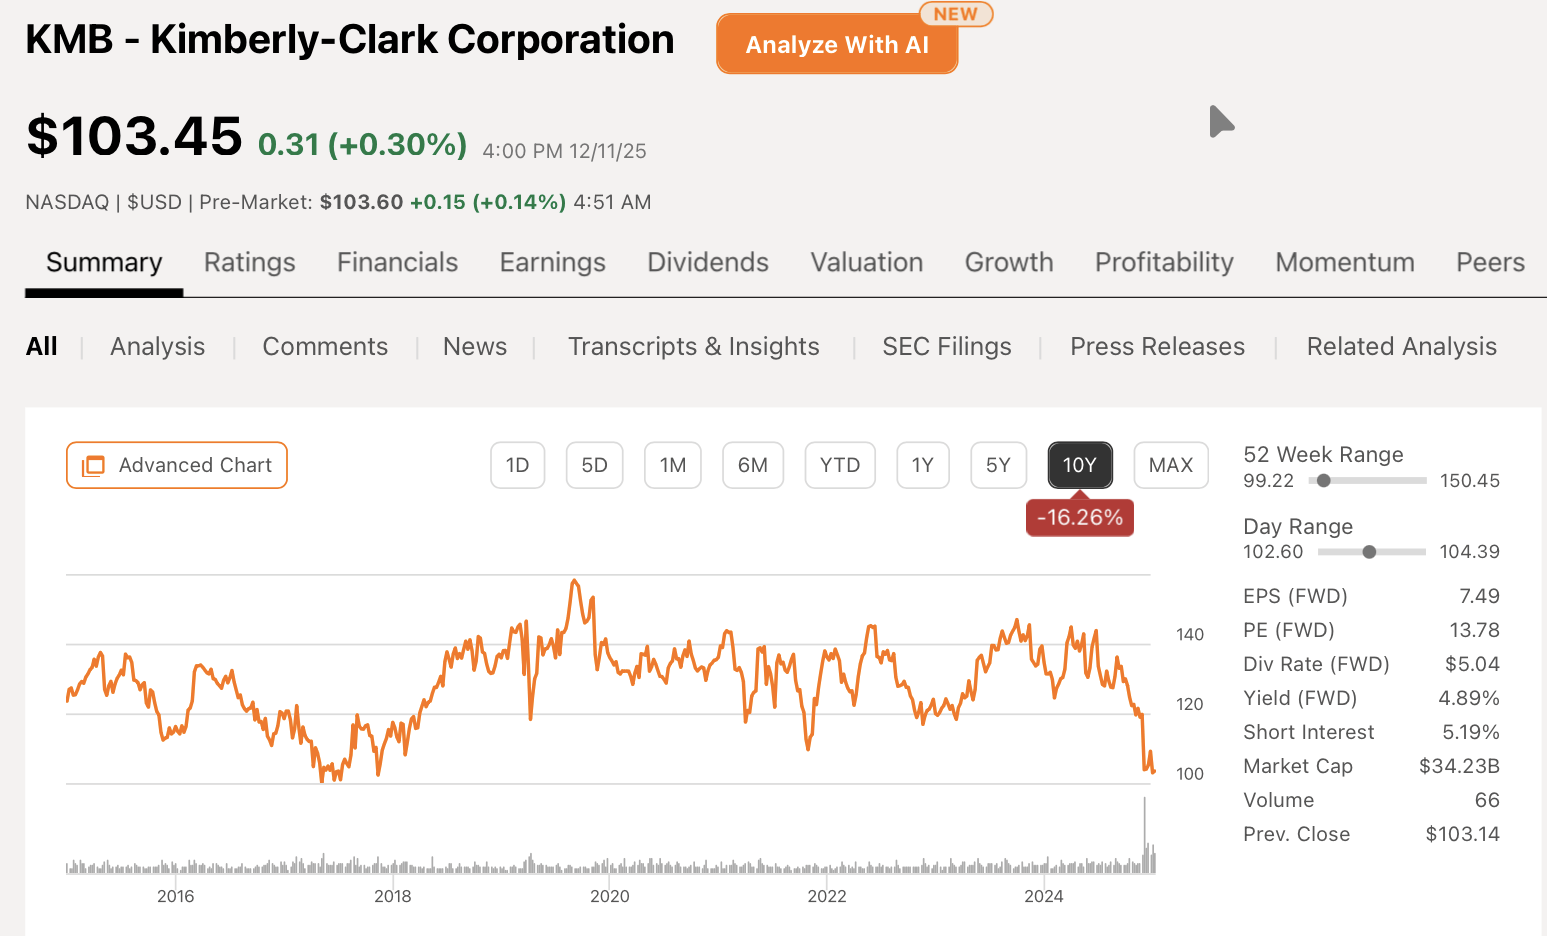The height and width of the screenshot is (936, 1547).
Task: Select the 5Y time range
Action: click(998, 465)
